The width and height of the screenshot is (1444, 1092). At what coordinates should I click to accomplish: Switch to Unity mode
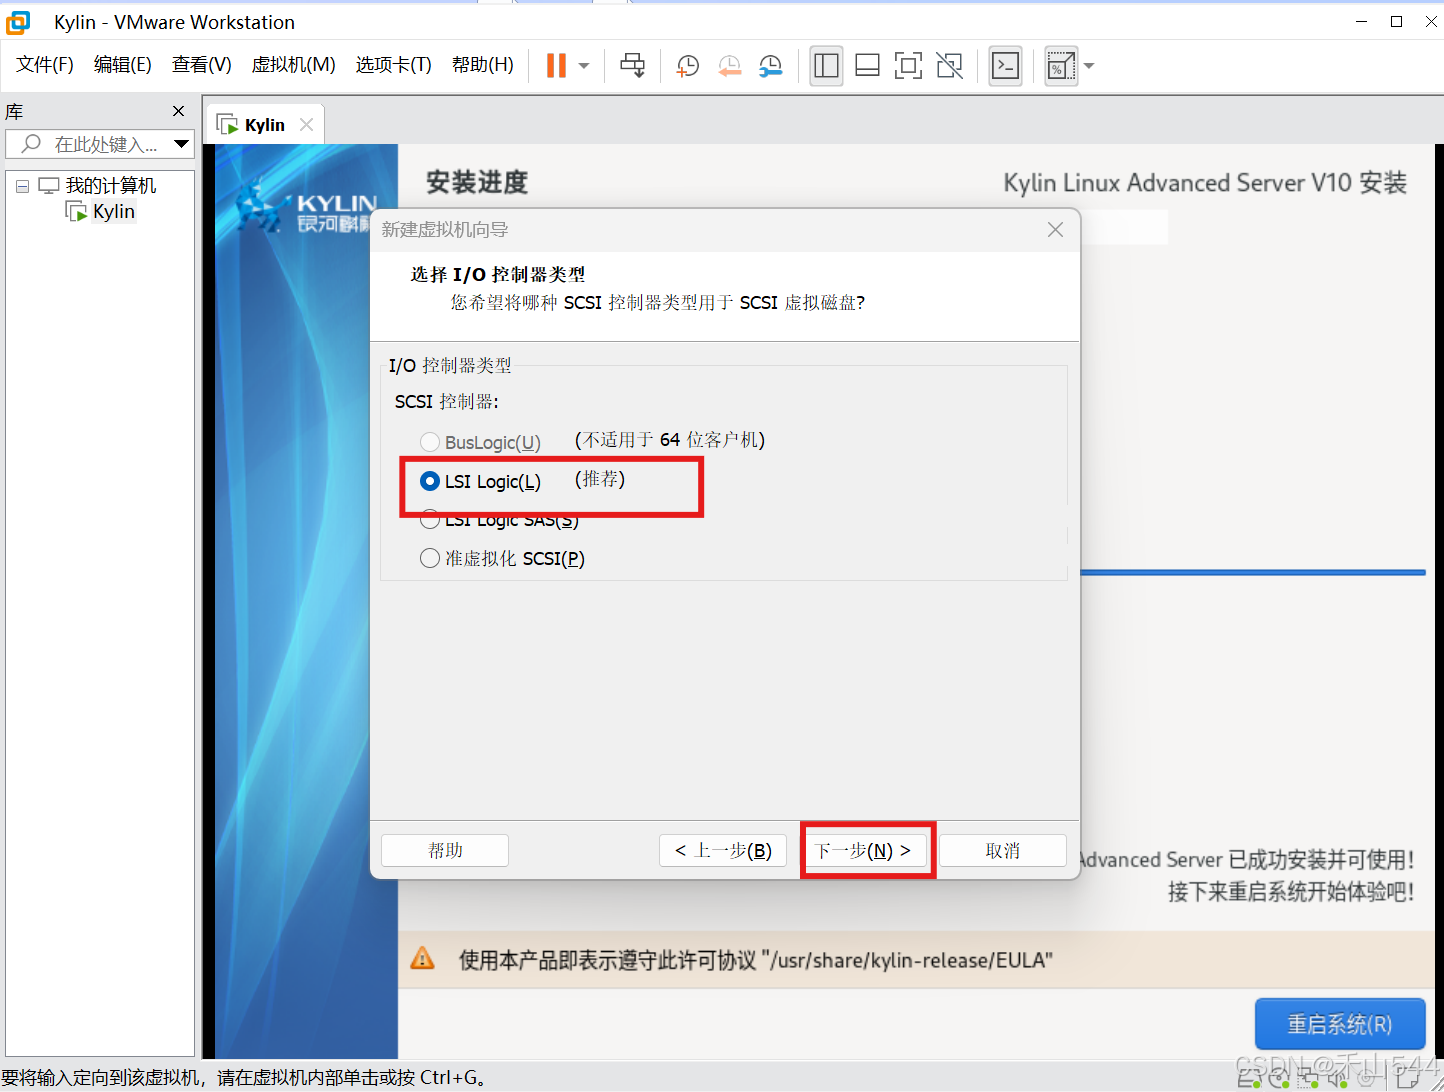pyautogui.click(x=949, y=66)
